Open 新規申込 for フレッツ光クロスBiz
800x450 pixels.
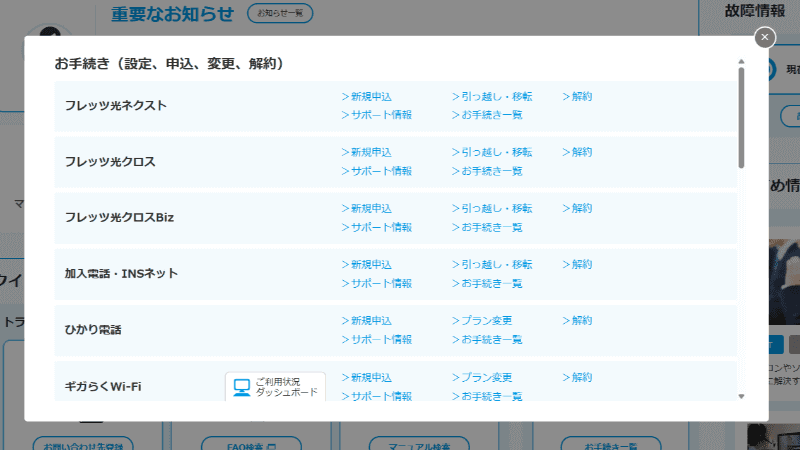point(367,208)
